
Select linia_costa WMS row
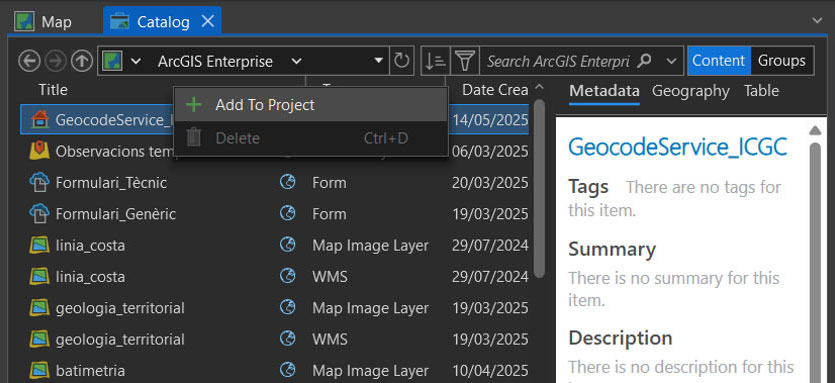point(275,277)
